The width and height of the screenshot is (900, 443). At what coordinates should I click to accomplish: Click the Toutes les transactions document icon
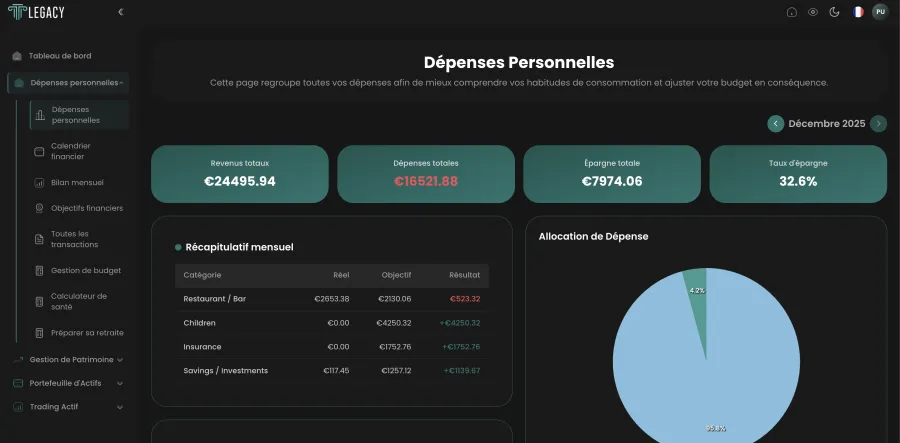39,239
